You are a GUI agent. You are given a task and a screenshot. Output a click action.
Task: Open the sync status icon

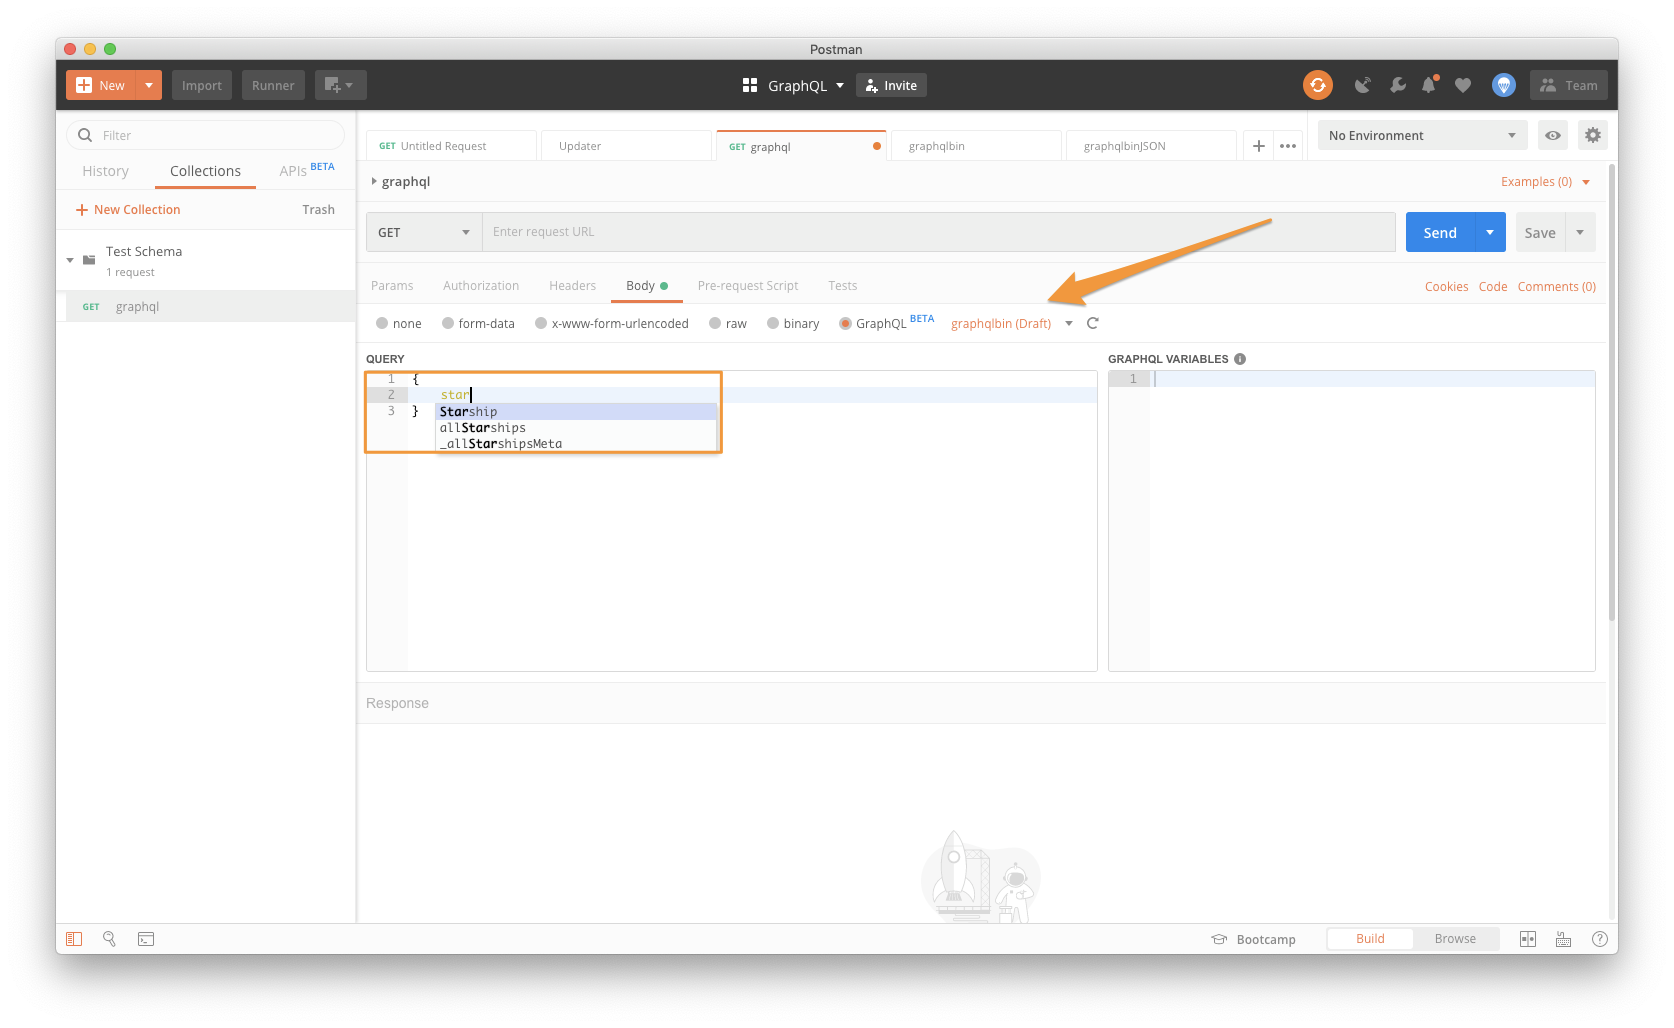(1317, 85)
